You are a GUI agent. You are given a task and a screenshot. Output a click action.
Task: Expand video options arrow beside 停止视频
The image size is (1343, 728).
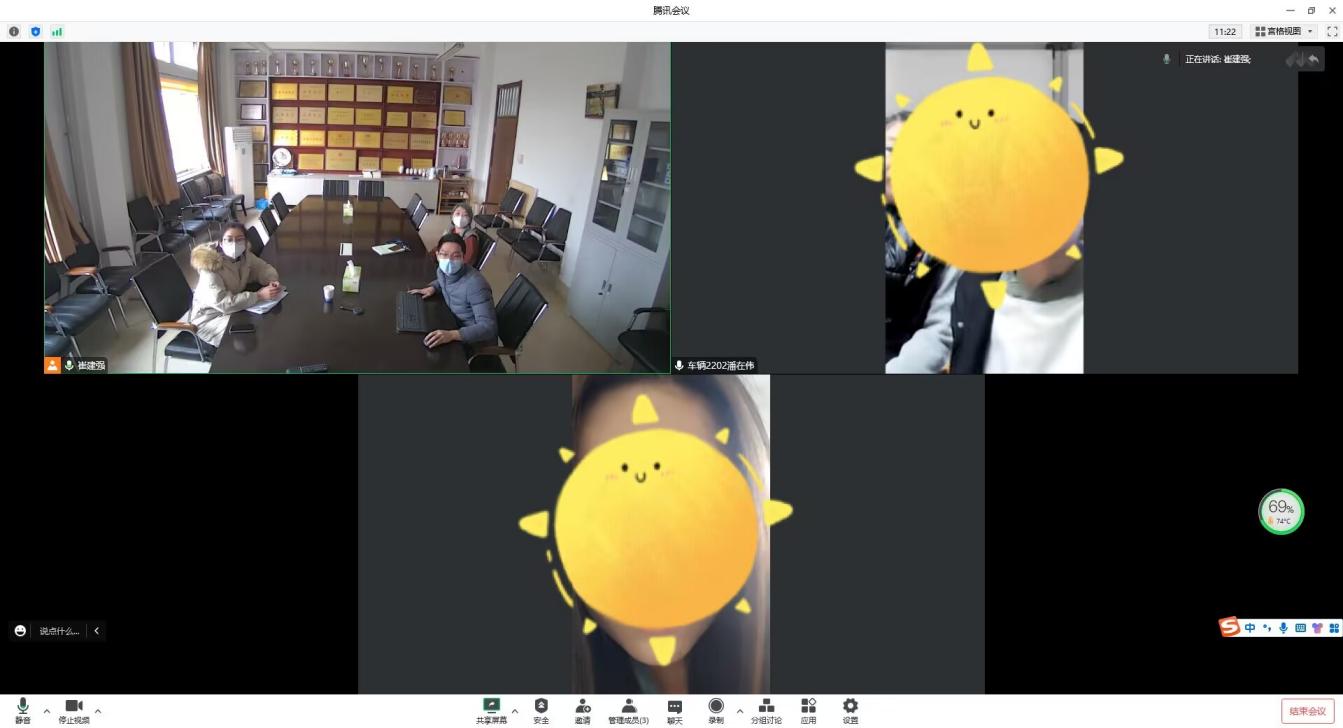click(97, 711)
